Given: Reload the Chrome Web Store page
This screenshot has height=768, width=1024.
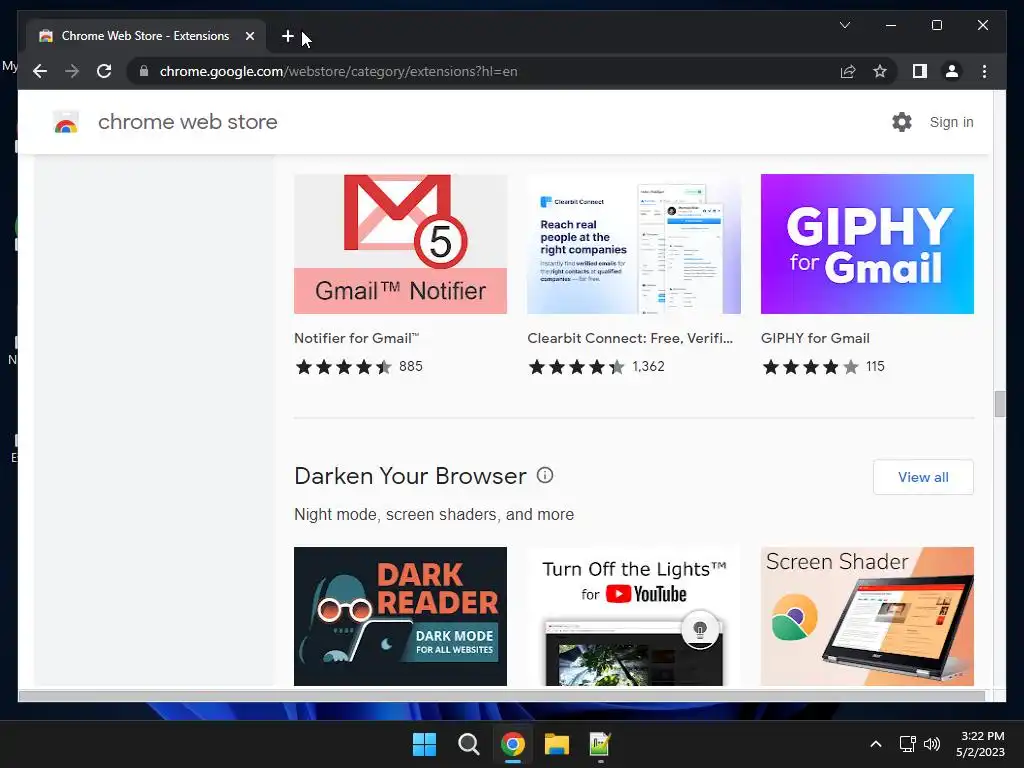Looking at the screenshot, I should pyautogui.click(x=104, y=71).
